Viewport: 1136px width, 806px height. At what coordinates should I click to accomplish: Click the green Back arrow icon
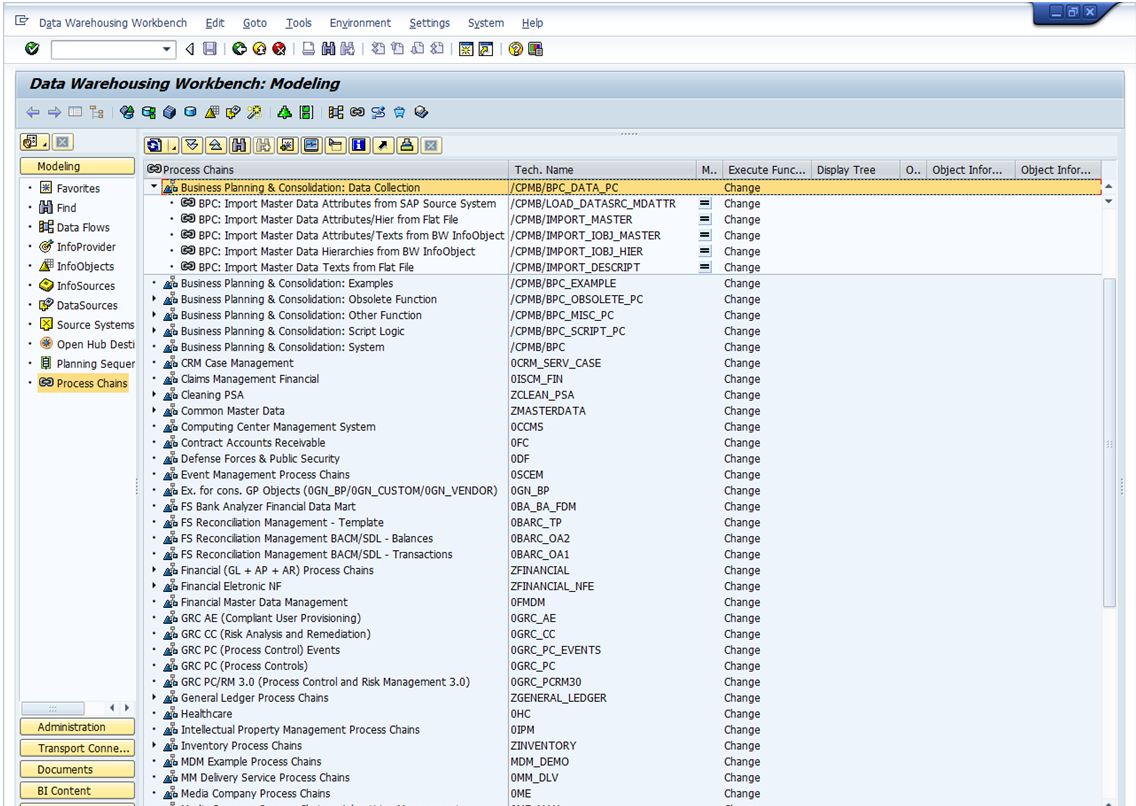pyautogui.click(x=239, y=49)
